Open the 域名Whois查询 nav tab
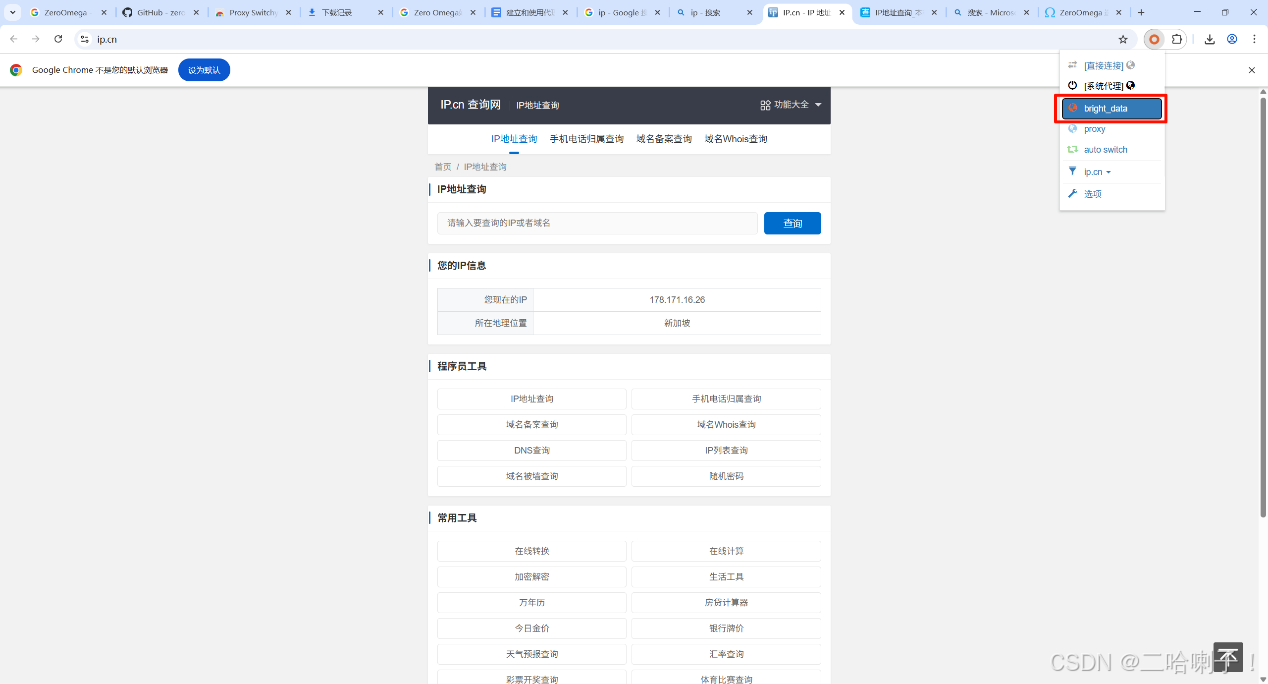1268x684 pixels. tap(736, 139)
